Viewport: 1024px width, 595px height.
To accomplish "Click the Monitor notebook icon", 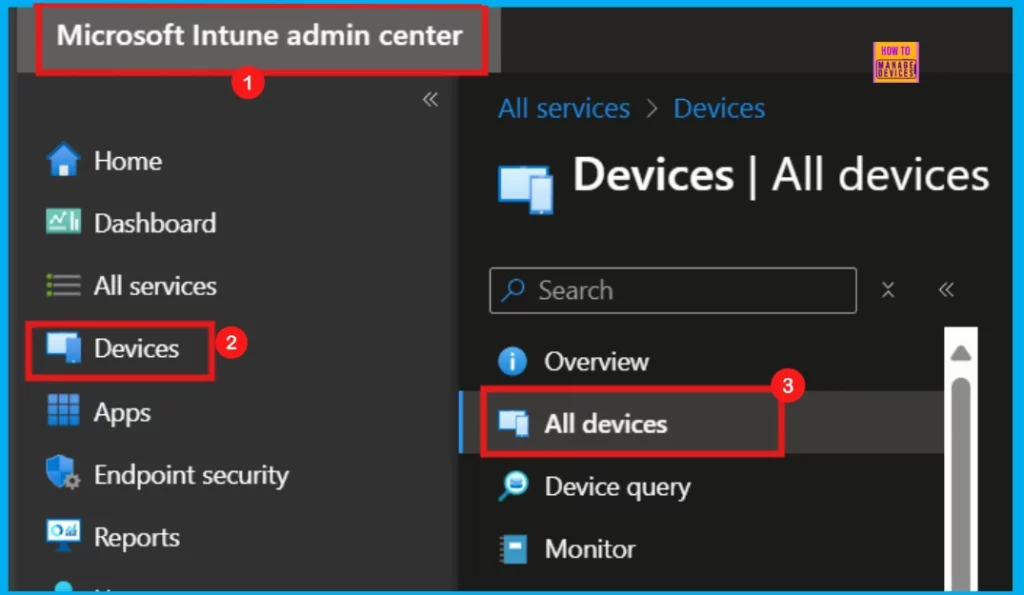I will coord(514,549).
